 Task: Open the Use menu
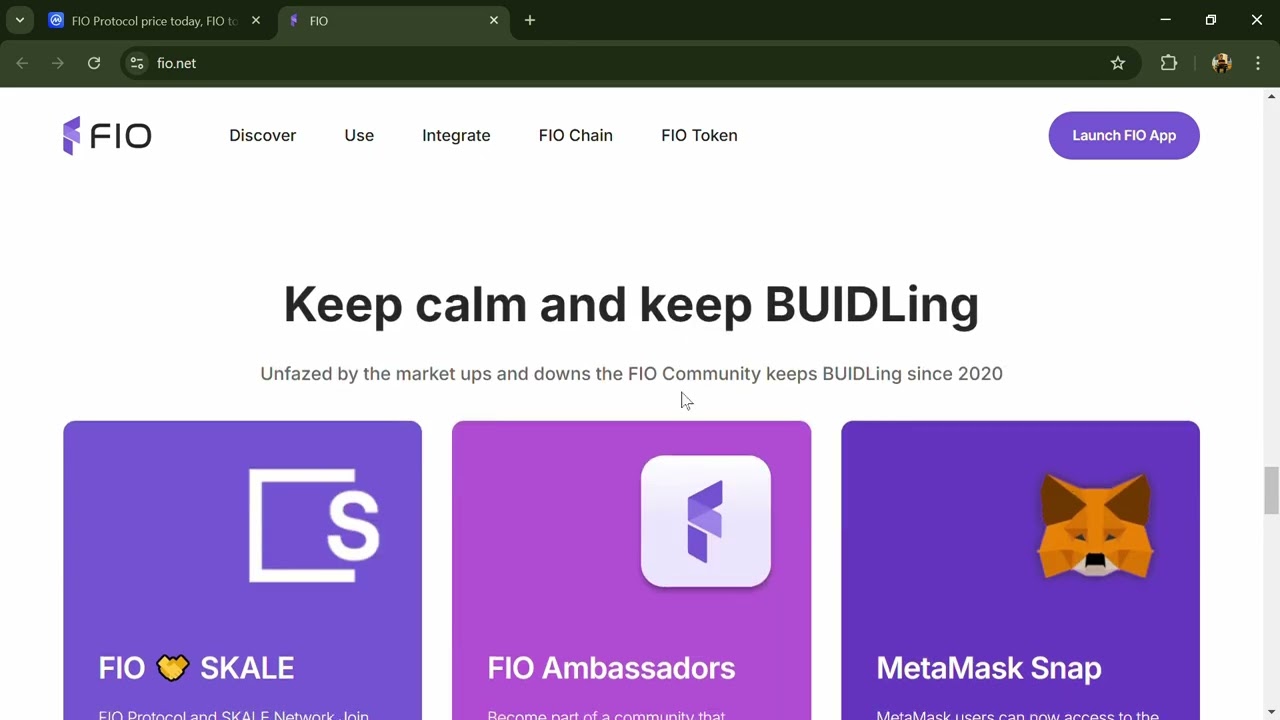(x=359, y=135)
